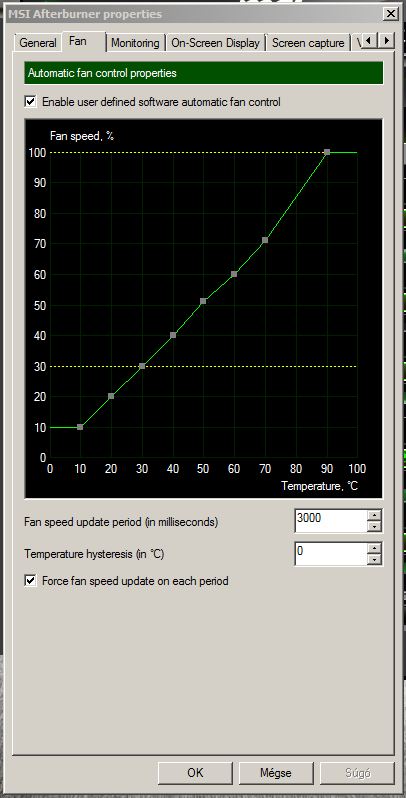Viewport: 406px width, 798px height.
Task: Click the 'Temperature hysteresis (in °C)' label
Action: (94, 554)
